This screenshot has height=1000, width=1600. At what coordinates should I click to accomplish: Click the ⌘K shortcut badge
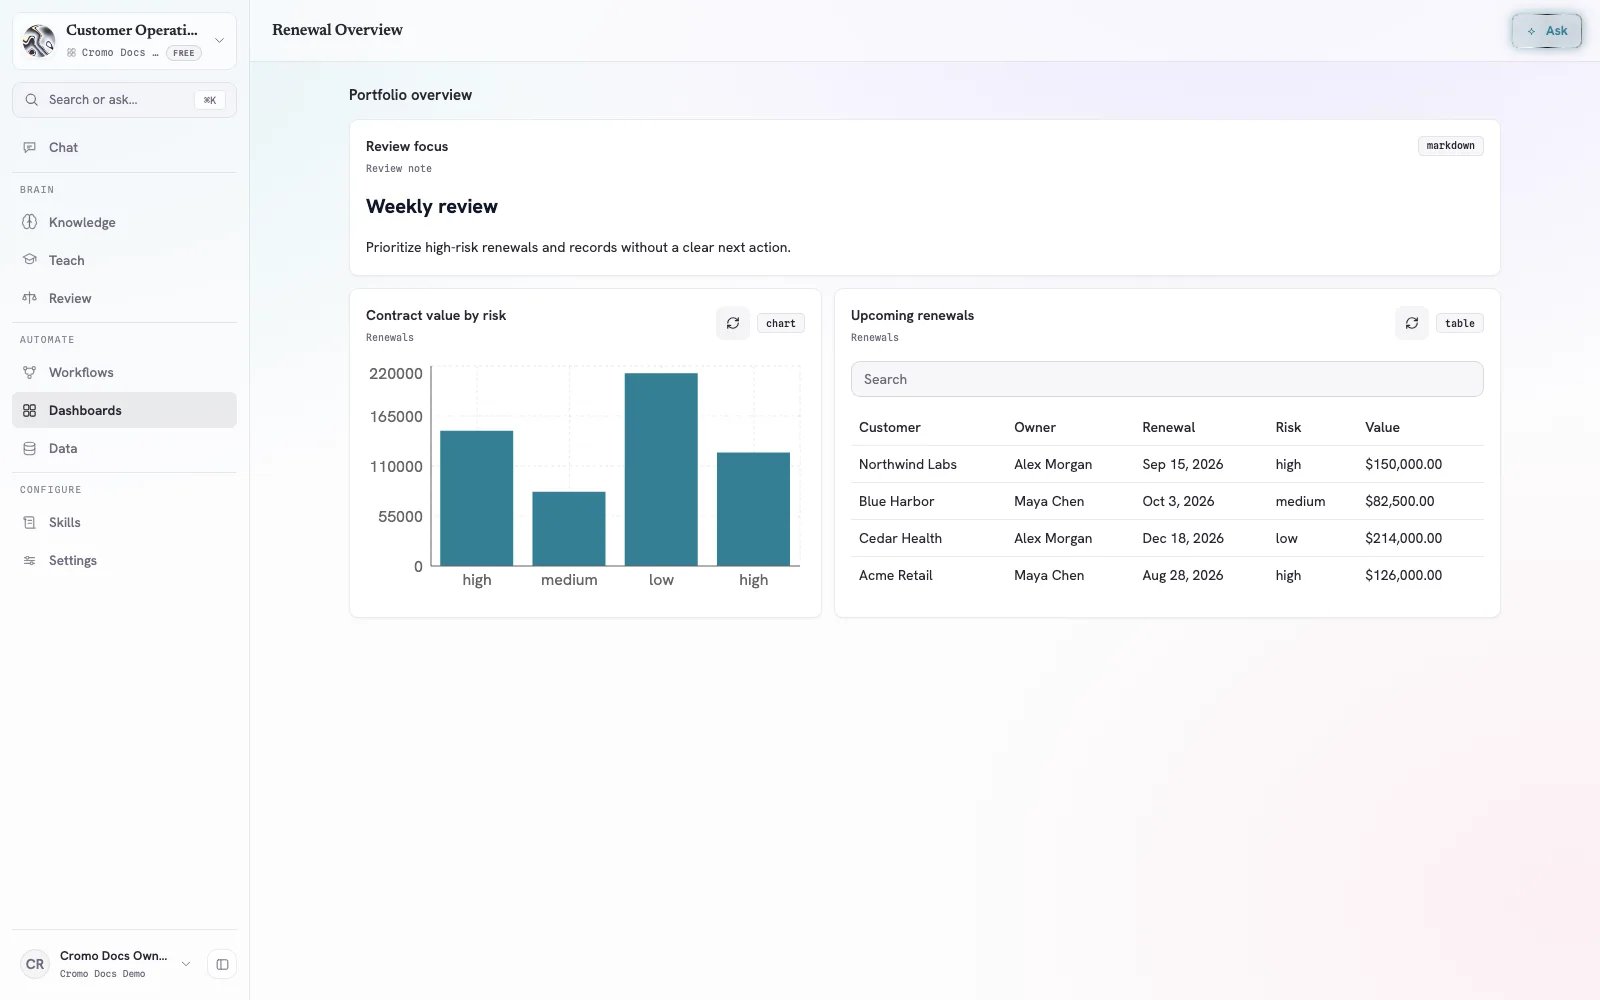tap(209, 100)
